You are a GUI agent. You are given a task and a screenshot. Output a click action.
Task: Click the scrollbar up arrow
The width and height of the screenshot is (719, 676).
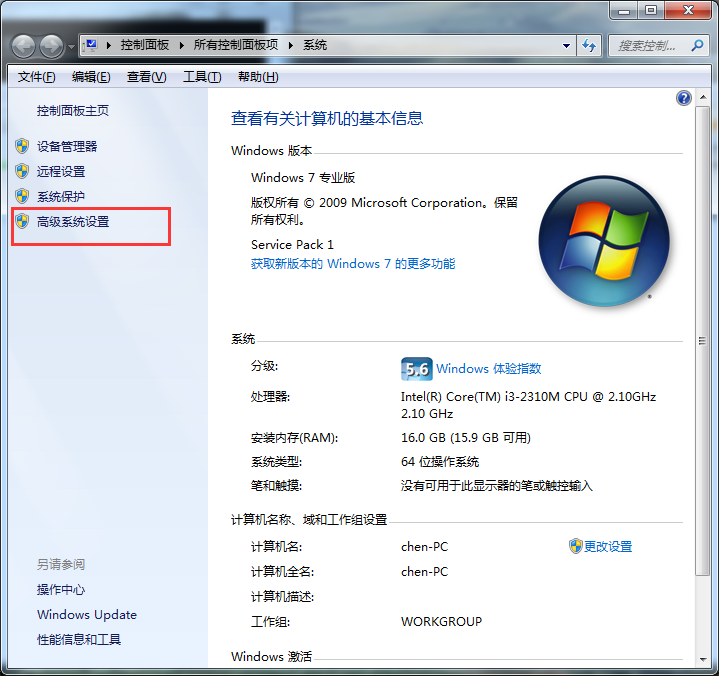702,97
